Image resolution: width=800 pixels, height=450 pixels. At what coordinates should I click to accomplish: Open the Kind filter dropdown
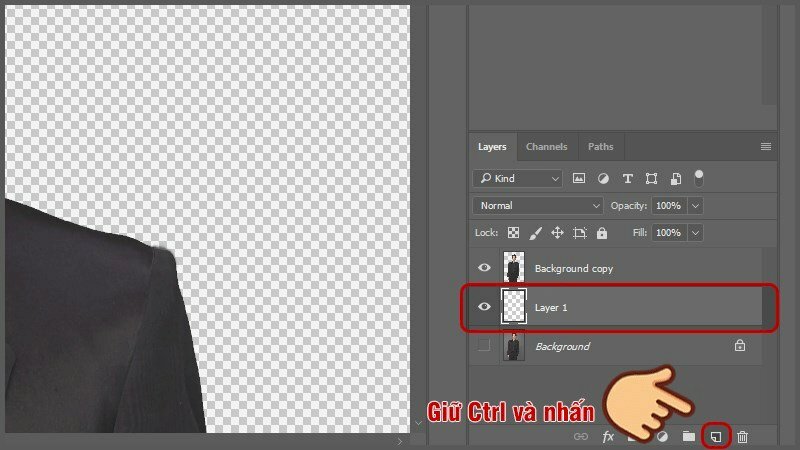518,179
